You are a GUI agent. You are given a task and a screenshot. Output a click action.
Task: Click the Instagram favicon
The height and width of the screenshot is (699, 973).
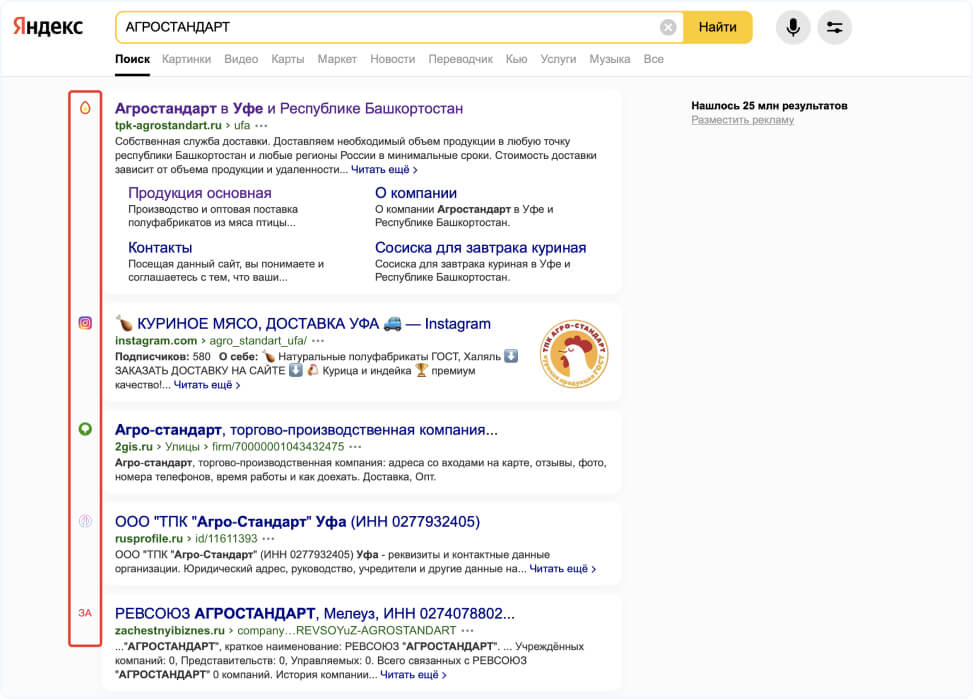(85, 323)
